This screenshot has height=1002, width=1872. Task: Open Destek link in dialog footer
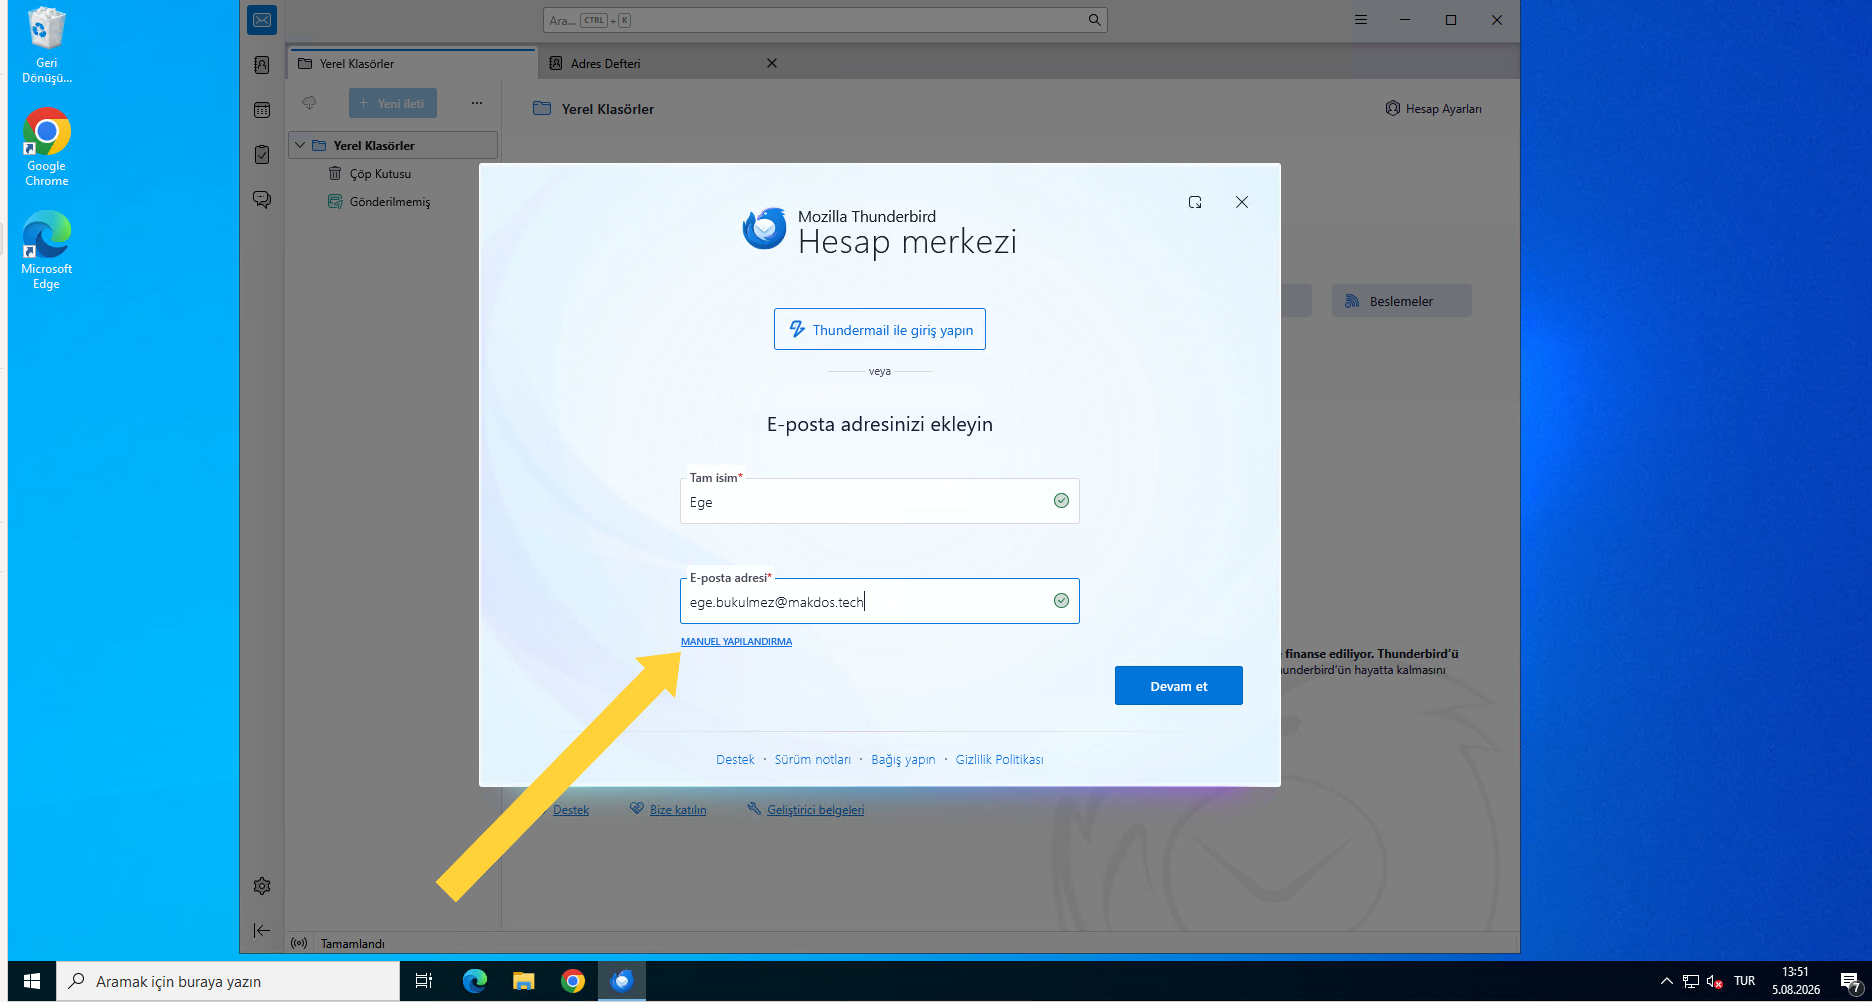(x=735, y=760)
